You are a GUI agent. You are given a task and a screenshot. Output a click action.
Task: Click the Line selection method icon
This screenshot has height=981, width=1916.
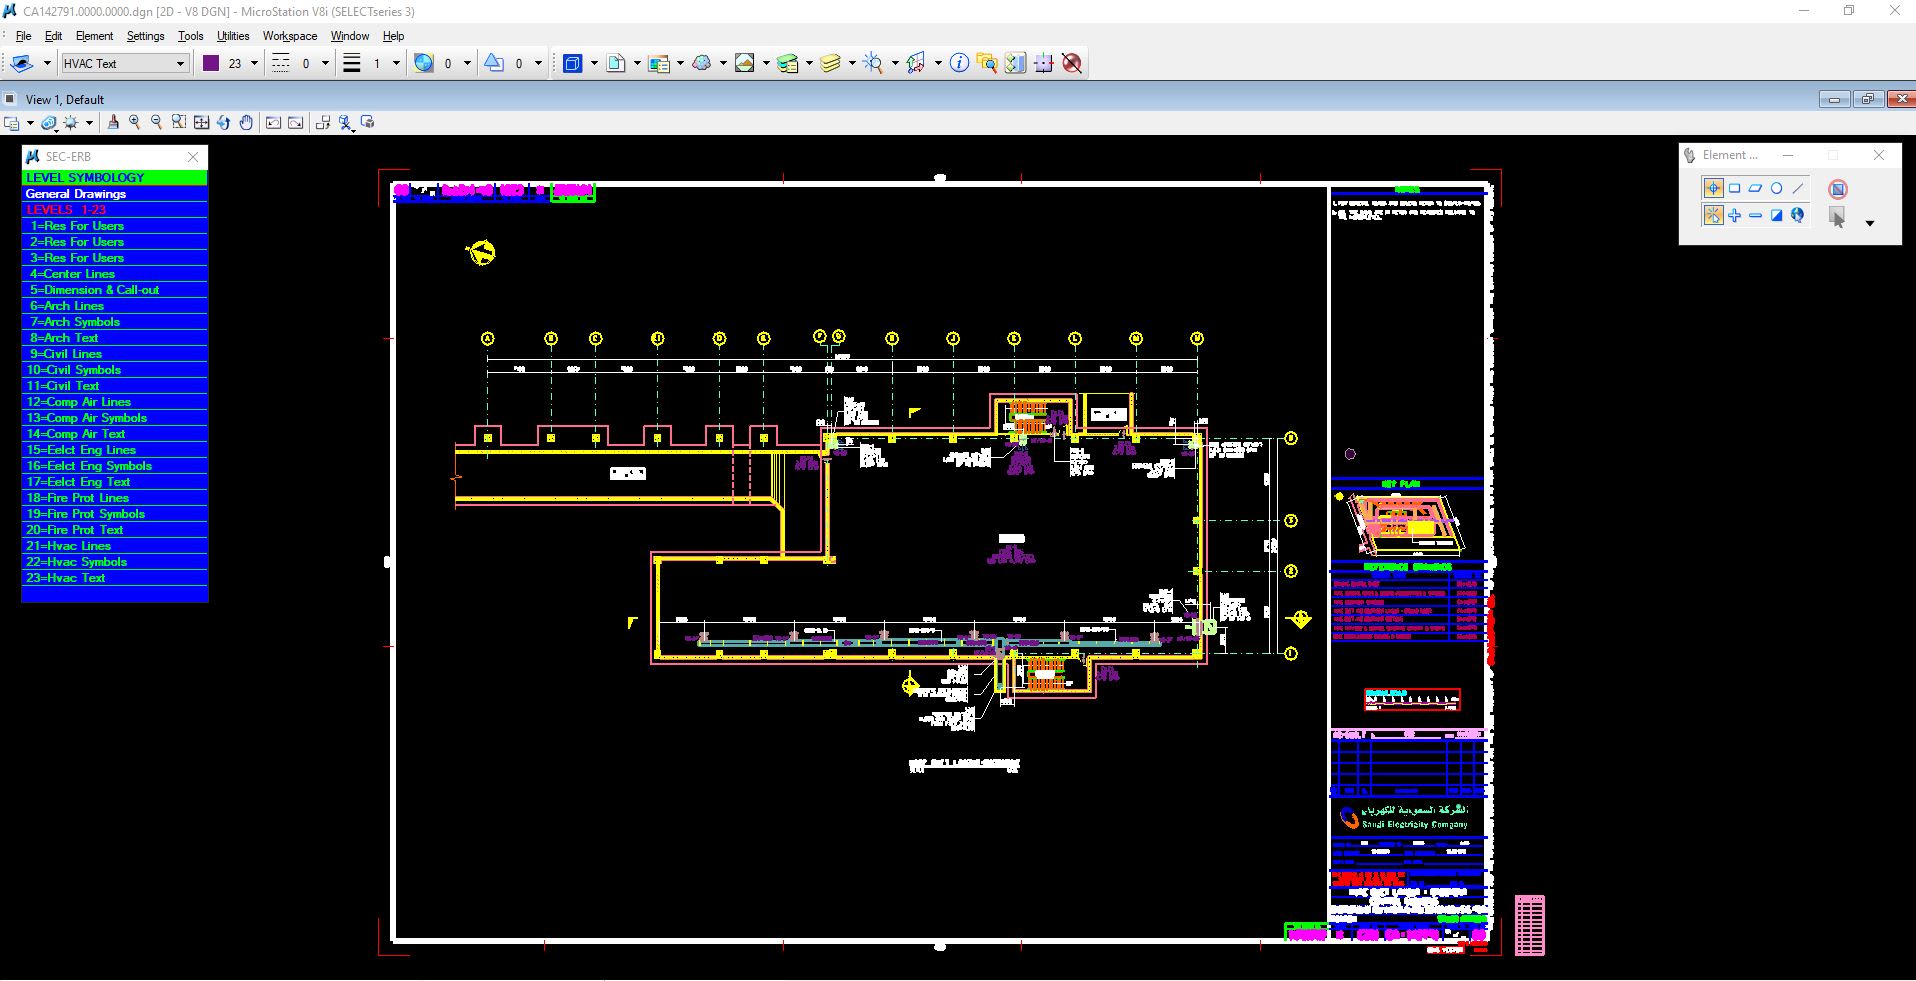coord(1798,188)
